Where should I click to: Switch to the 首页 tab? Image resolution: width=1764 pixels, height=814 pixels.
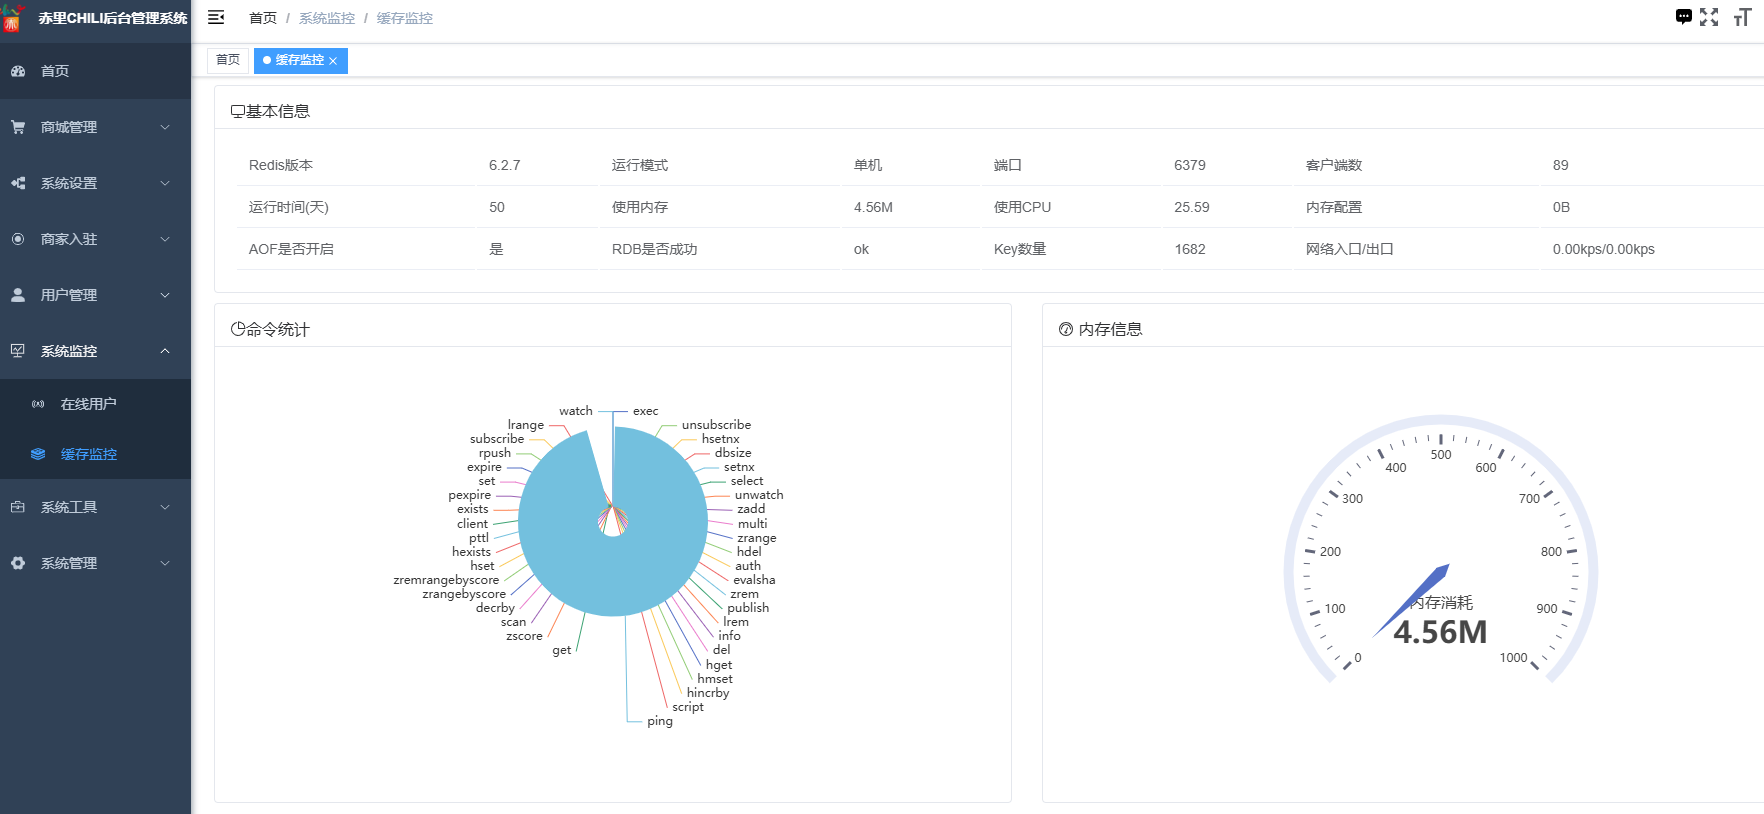[228, 60]
